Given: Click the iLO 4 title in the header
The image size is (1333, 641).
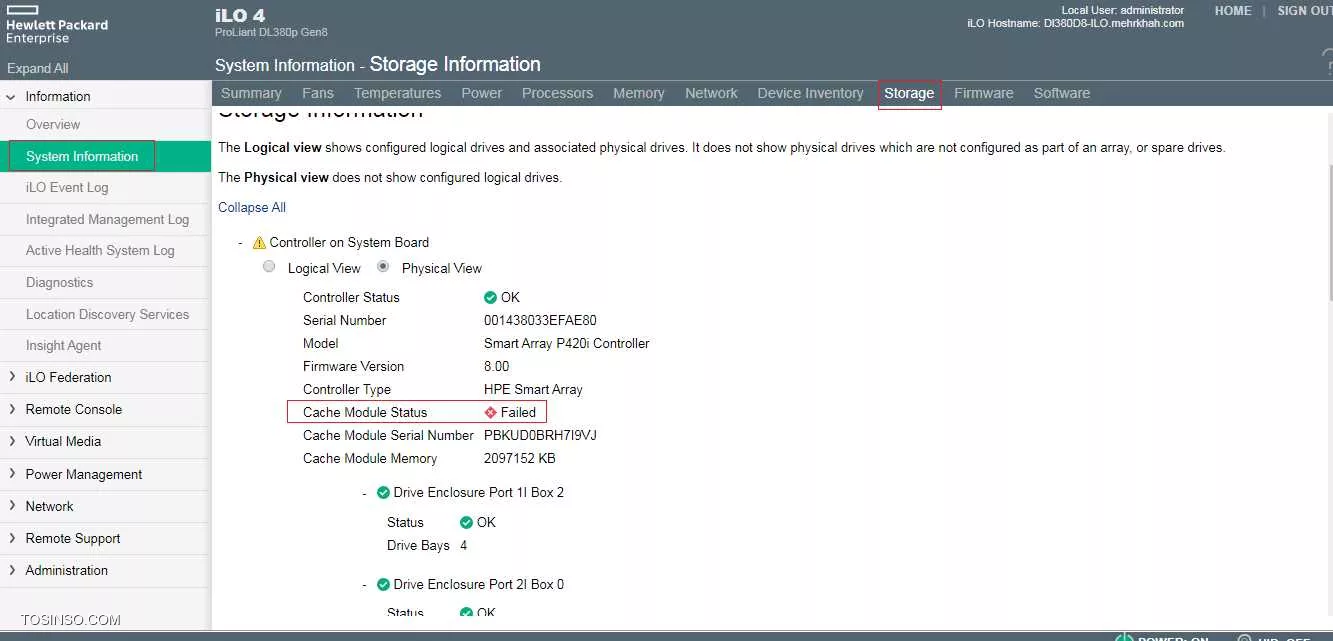Looking at the screenshot, I should pos(240,14).
